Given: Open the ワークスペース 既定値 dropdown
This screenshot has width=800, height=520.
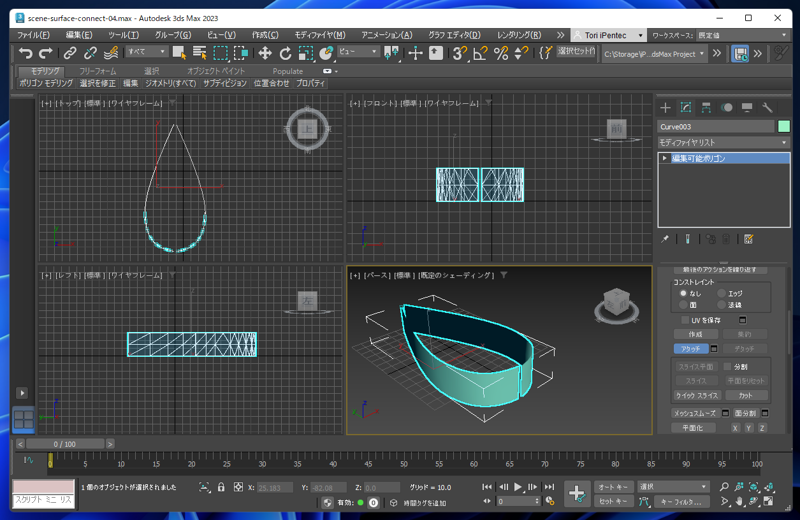Looking at the screenshot, I should (742, 35).
